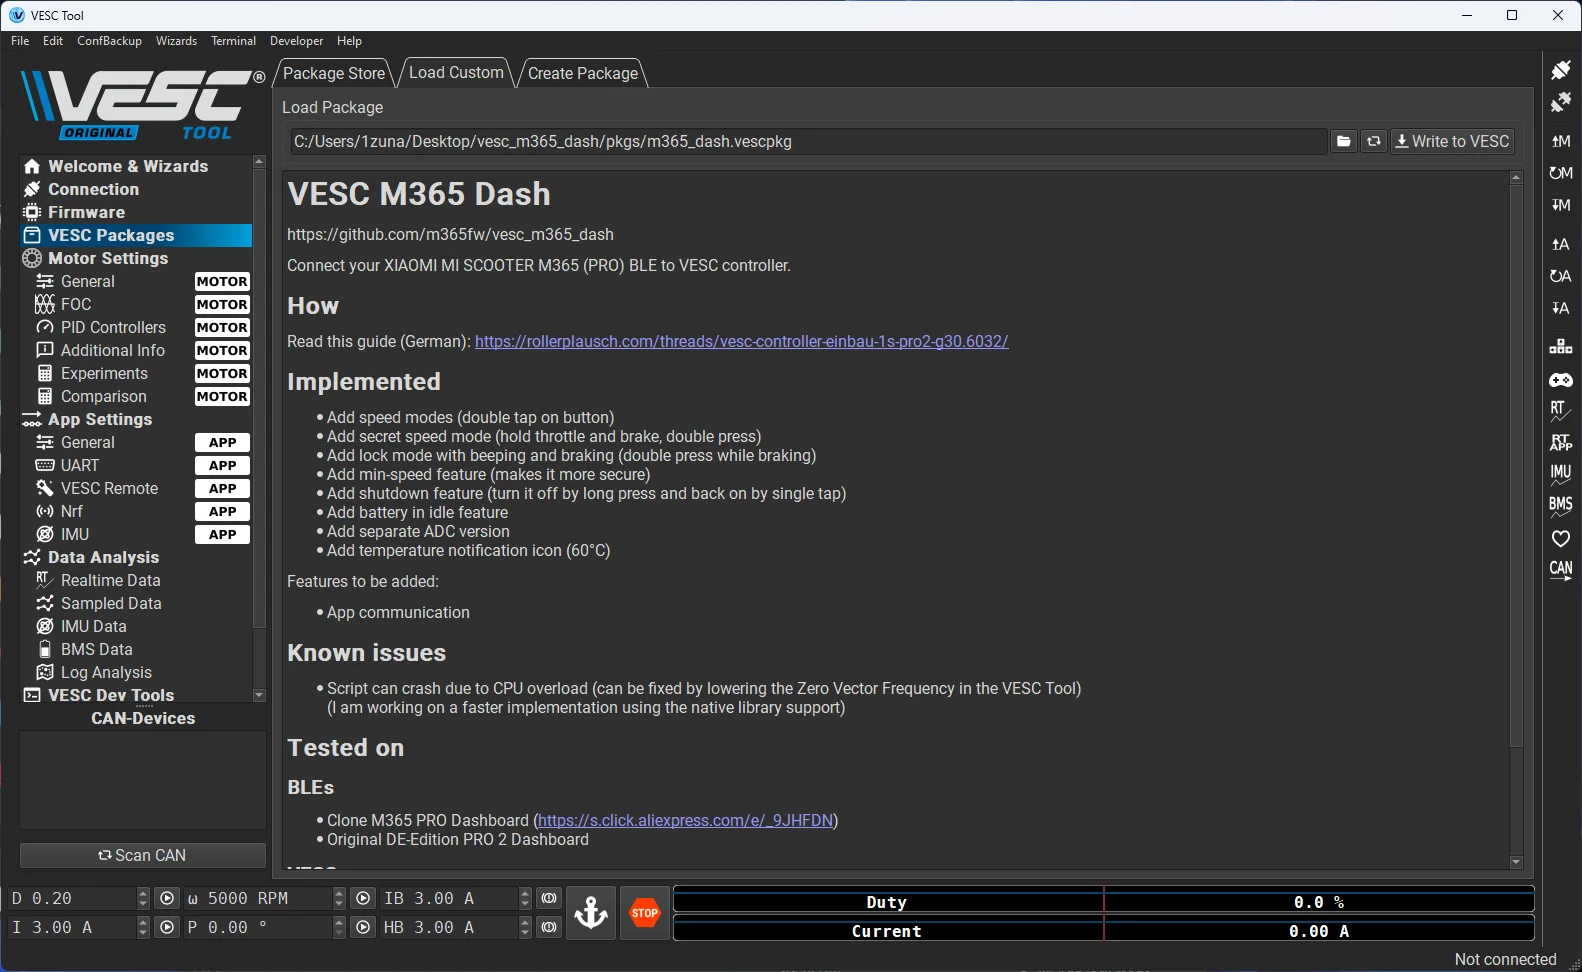Select VESC Packages in the sidebar
This screenshot has width=1582, height=972.
click(136, 235)
